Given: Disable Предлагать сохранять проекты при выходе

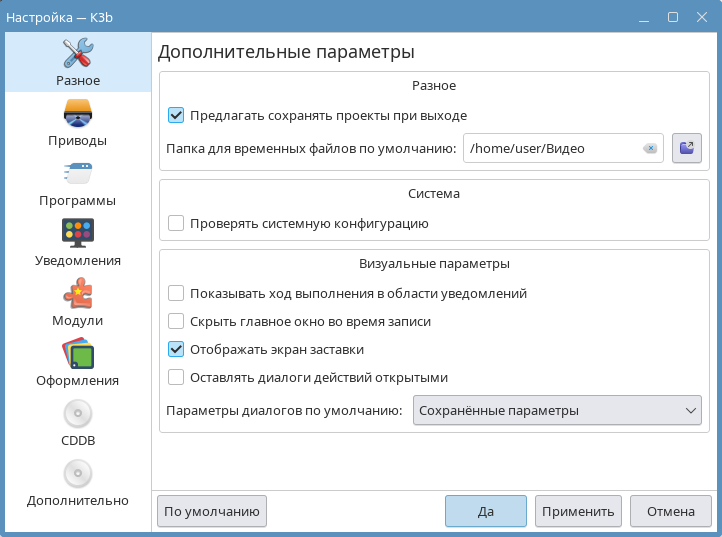Looking at the screenshot, I should (176, 115).
